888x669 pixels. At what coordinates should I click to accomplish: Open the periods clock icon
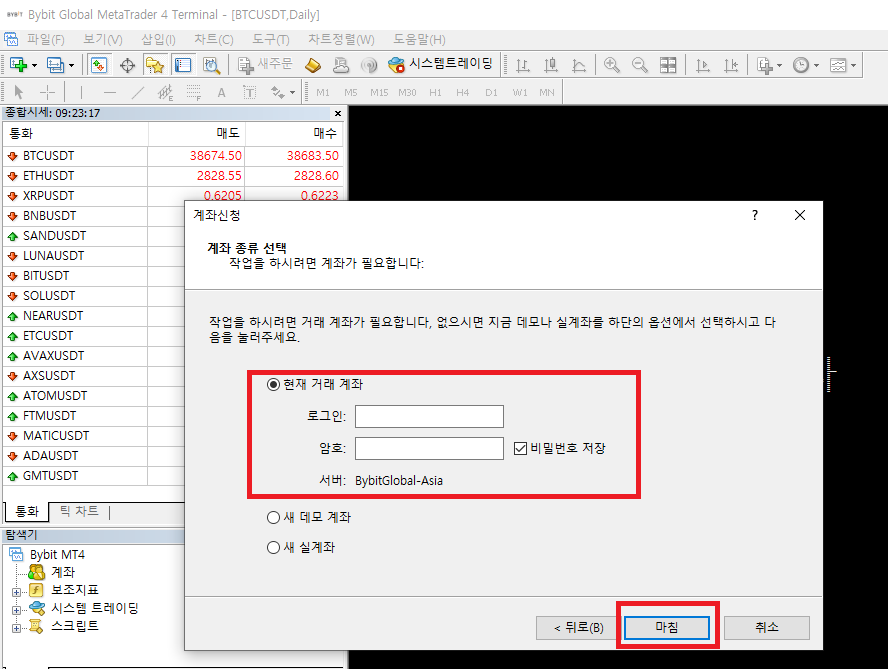coord(801,65)
